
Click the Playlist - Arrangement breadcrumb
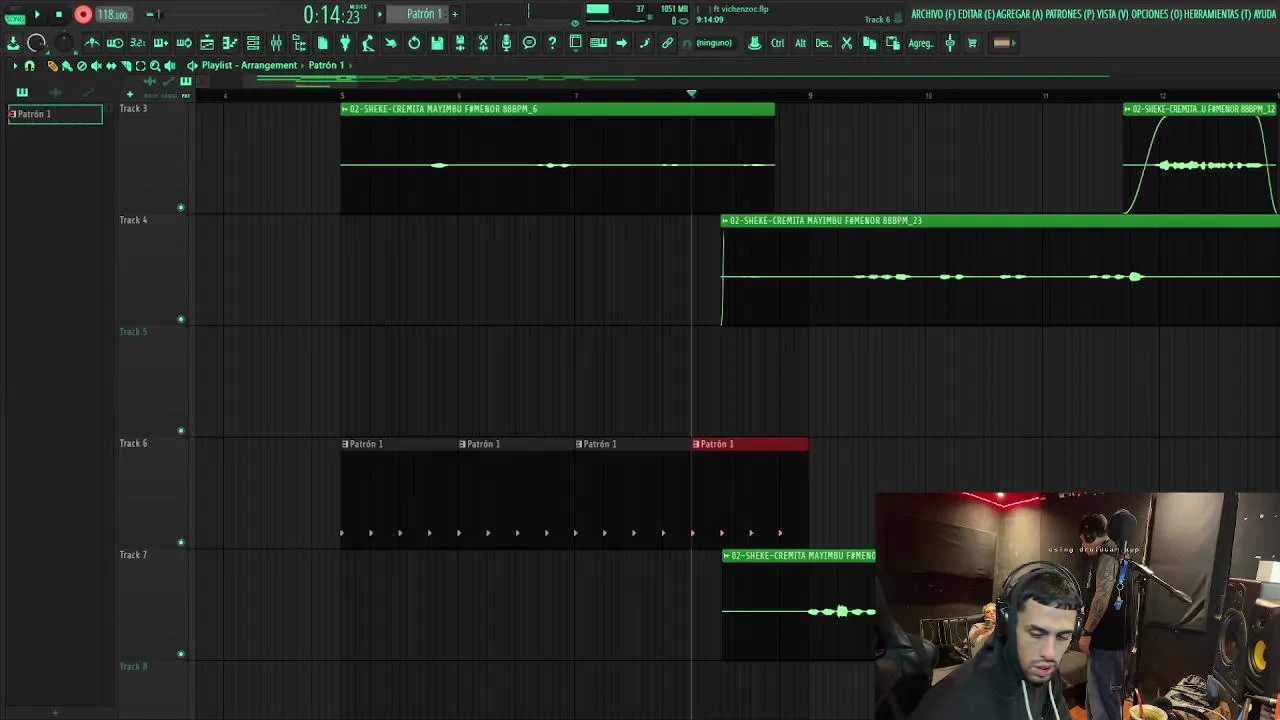249,65
